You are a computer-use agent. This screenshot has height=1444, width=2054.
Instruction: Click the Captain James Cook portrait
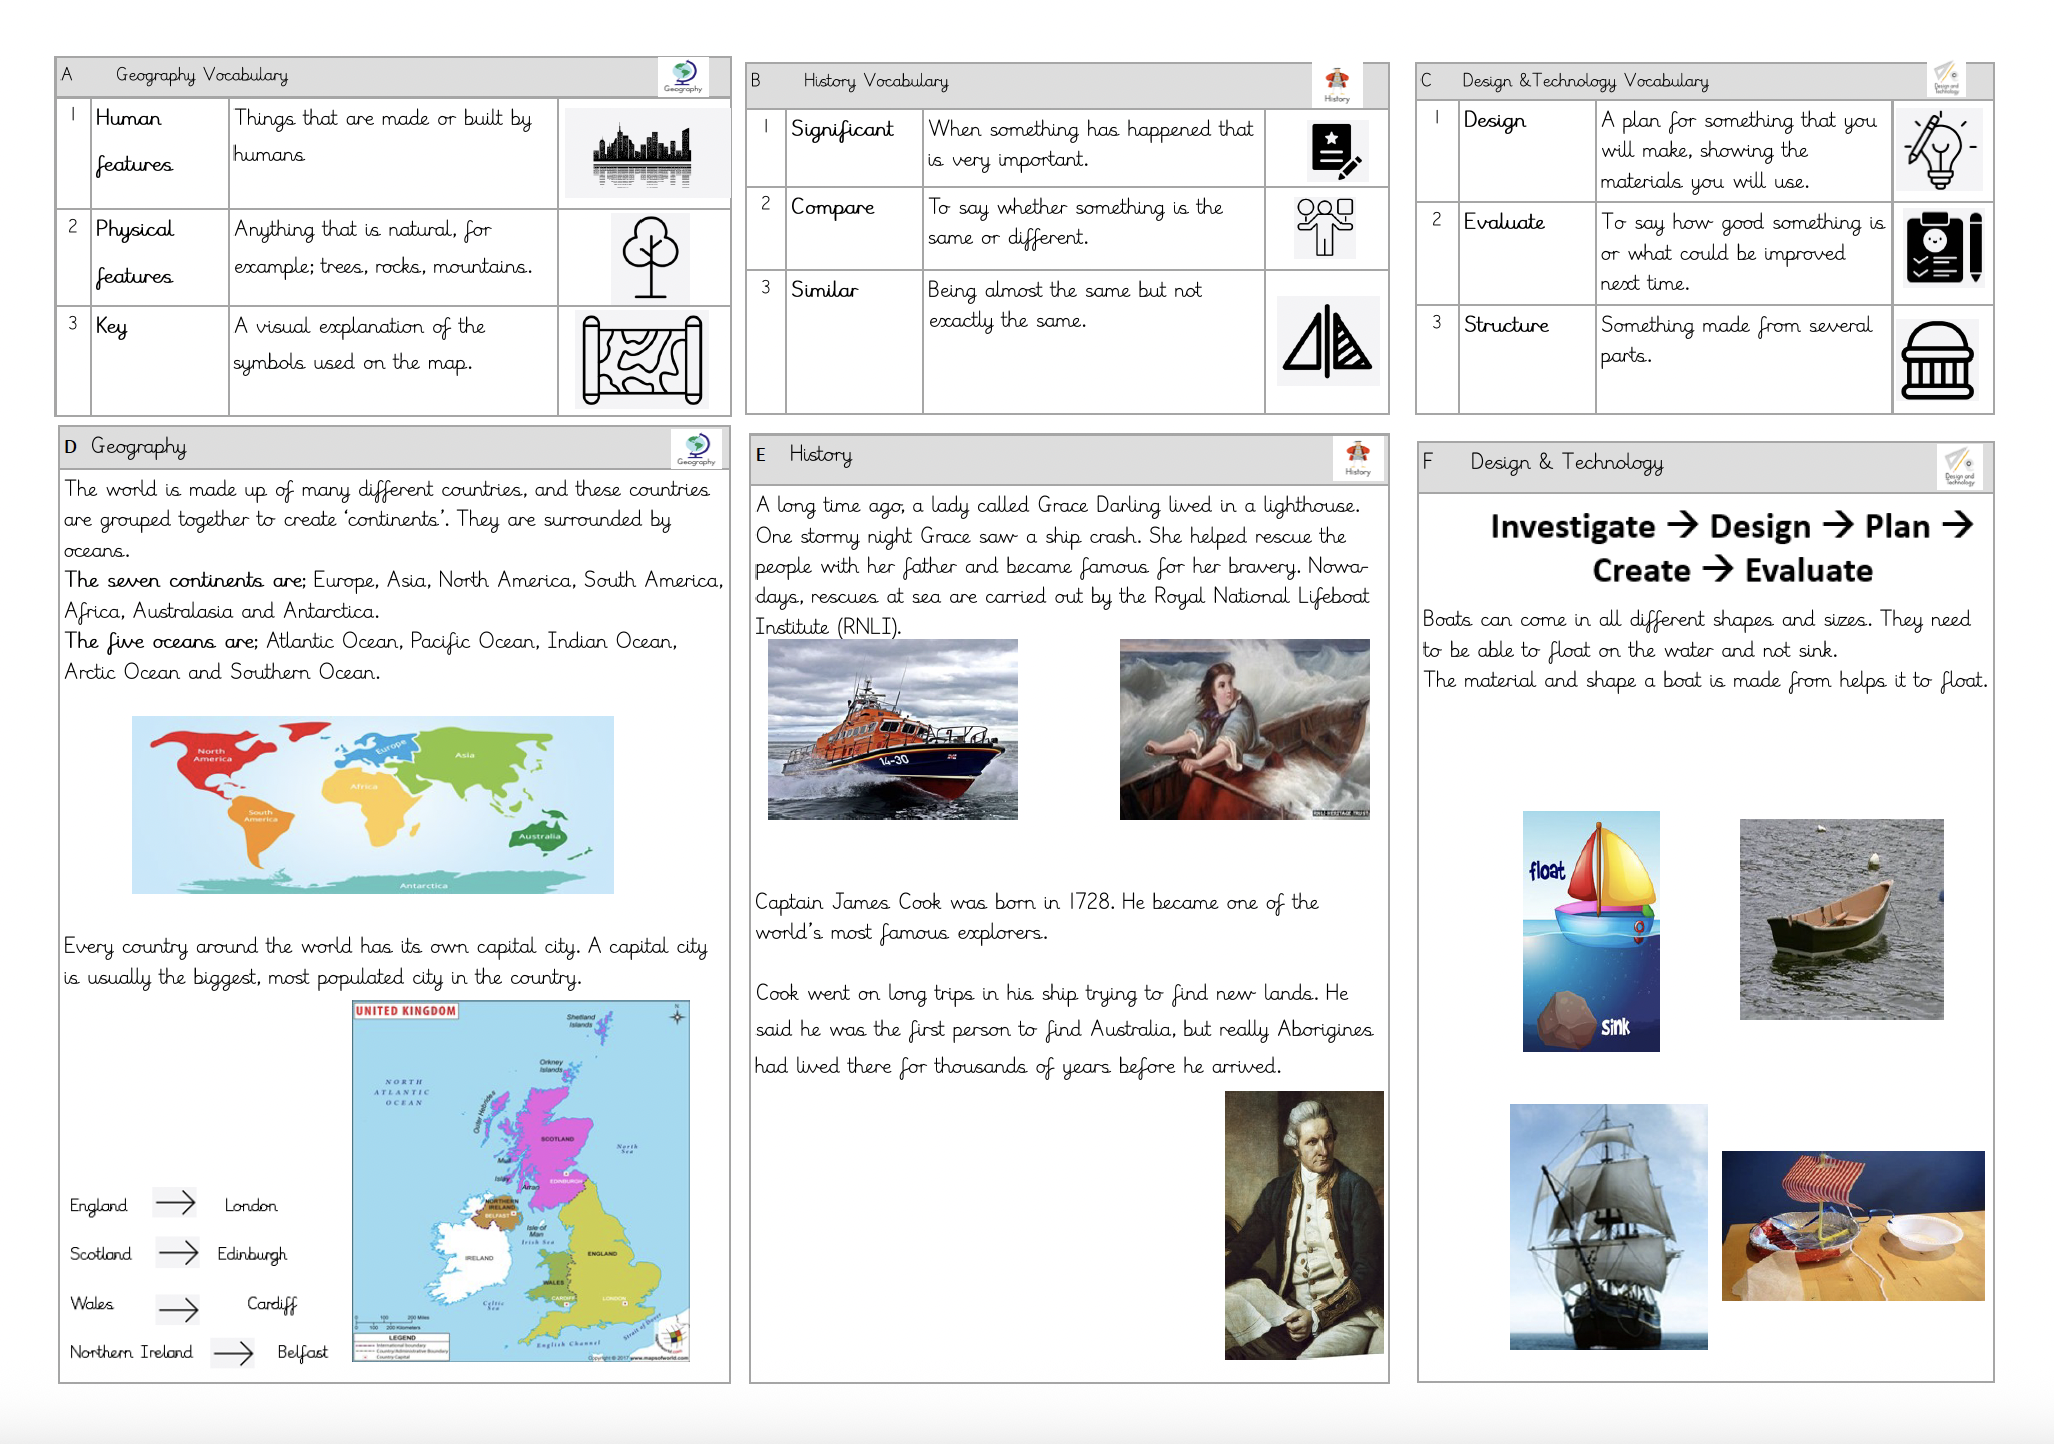pos(1303,1225)
